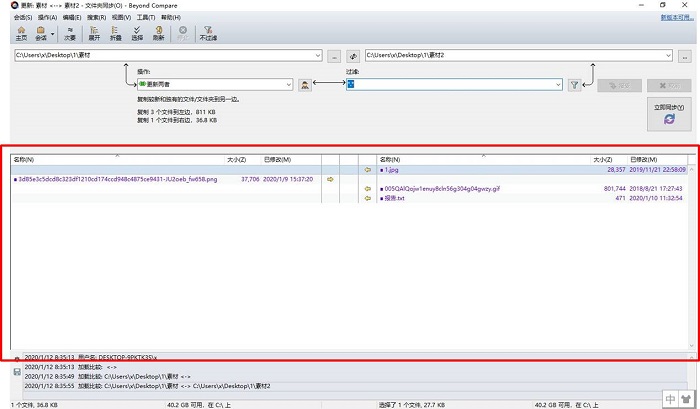This screenshot has height=409, width=700.
Task: Select file 1.jpg in right pane
Action: [390, 170]
